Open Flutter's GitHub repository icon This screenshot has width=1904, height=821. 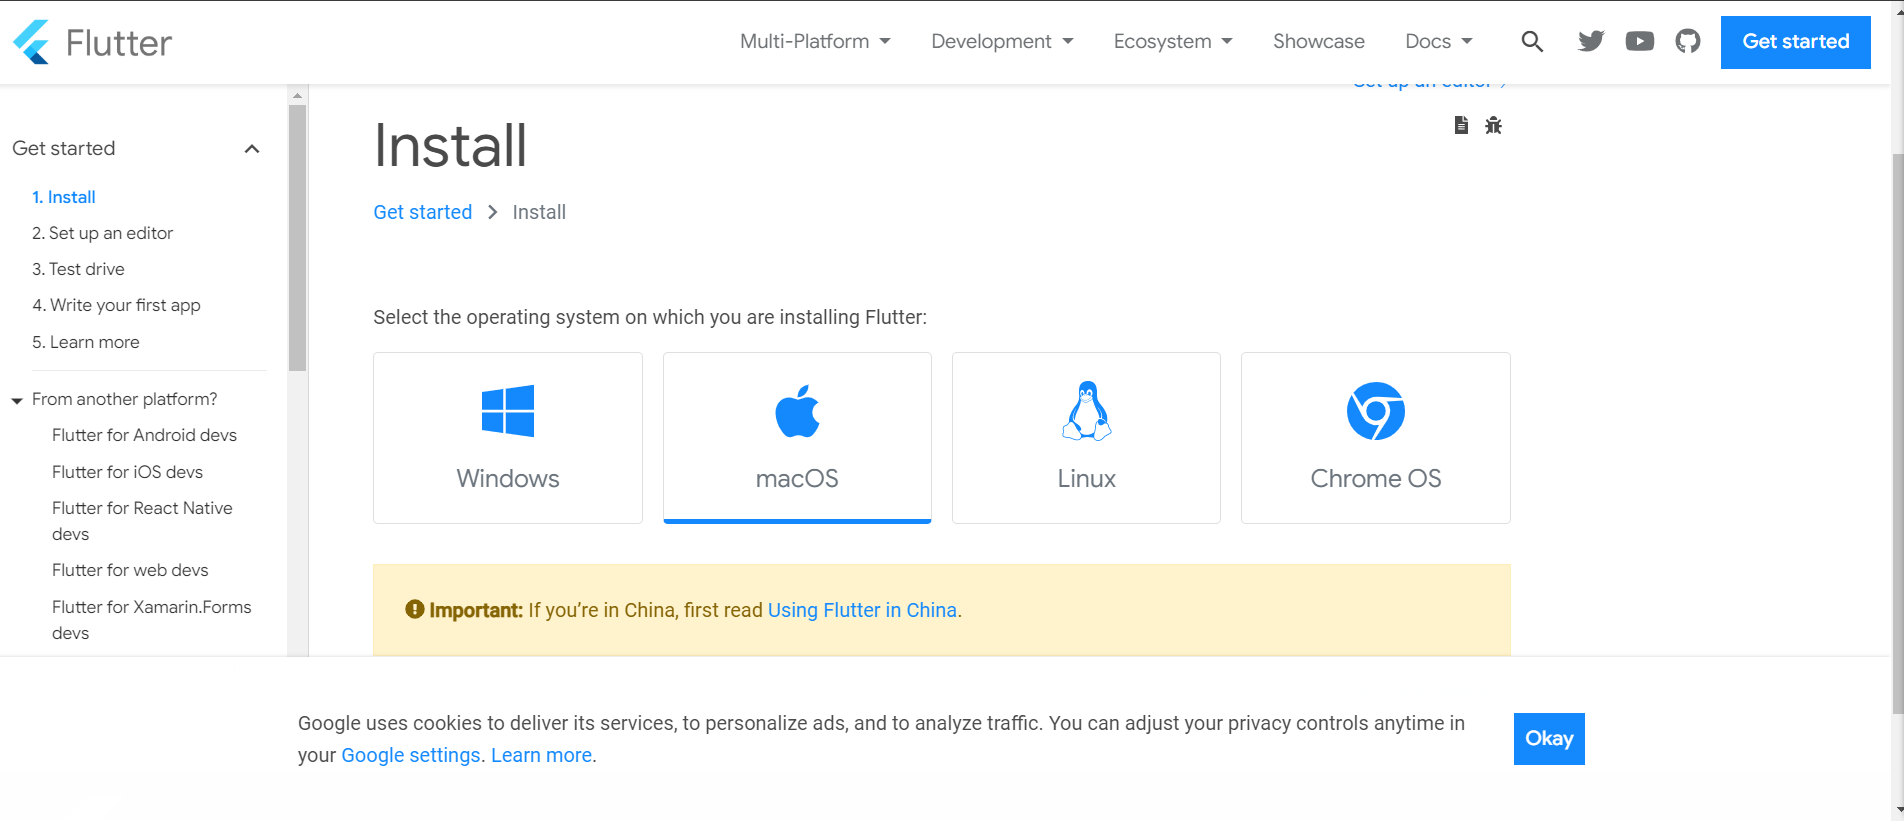coord(1688,41)
